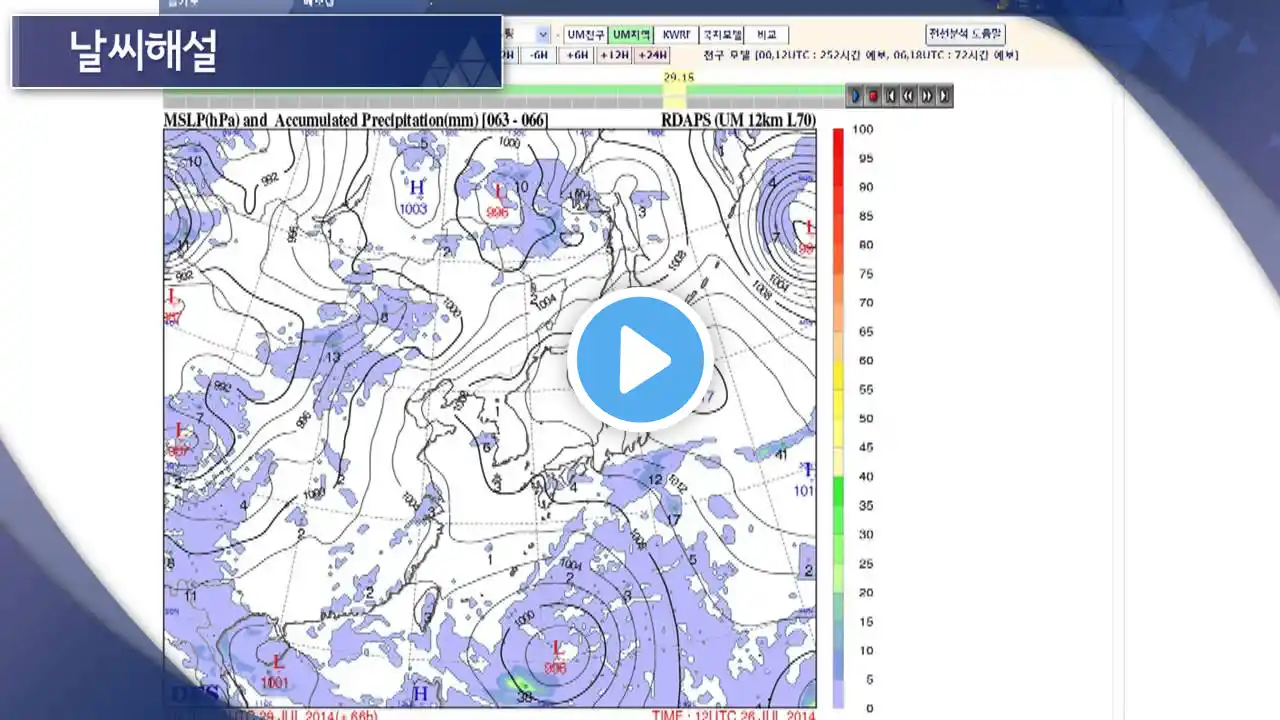The image size is (1280, 720).
Task: Click the RDAPS (UM 12km L70) map title
Action: [738, 121]
